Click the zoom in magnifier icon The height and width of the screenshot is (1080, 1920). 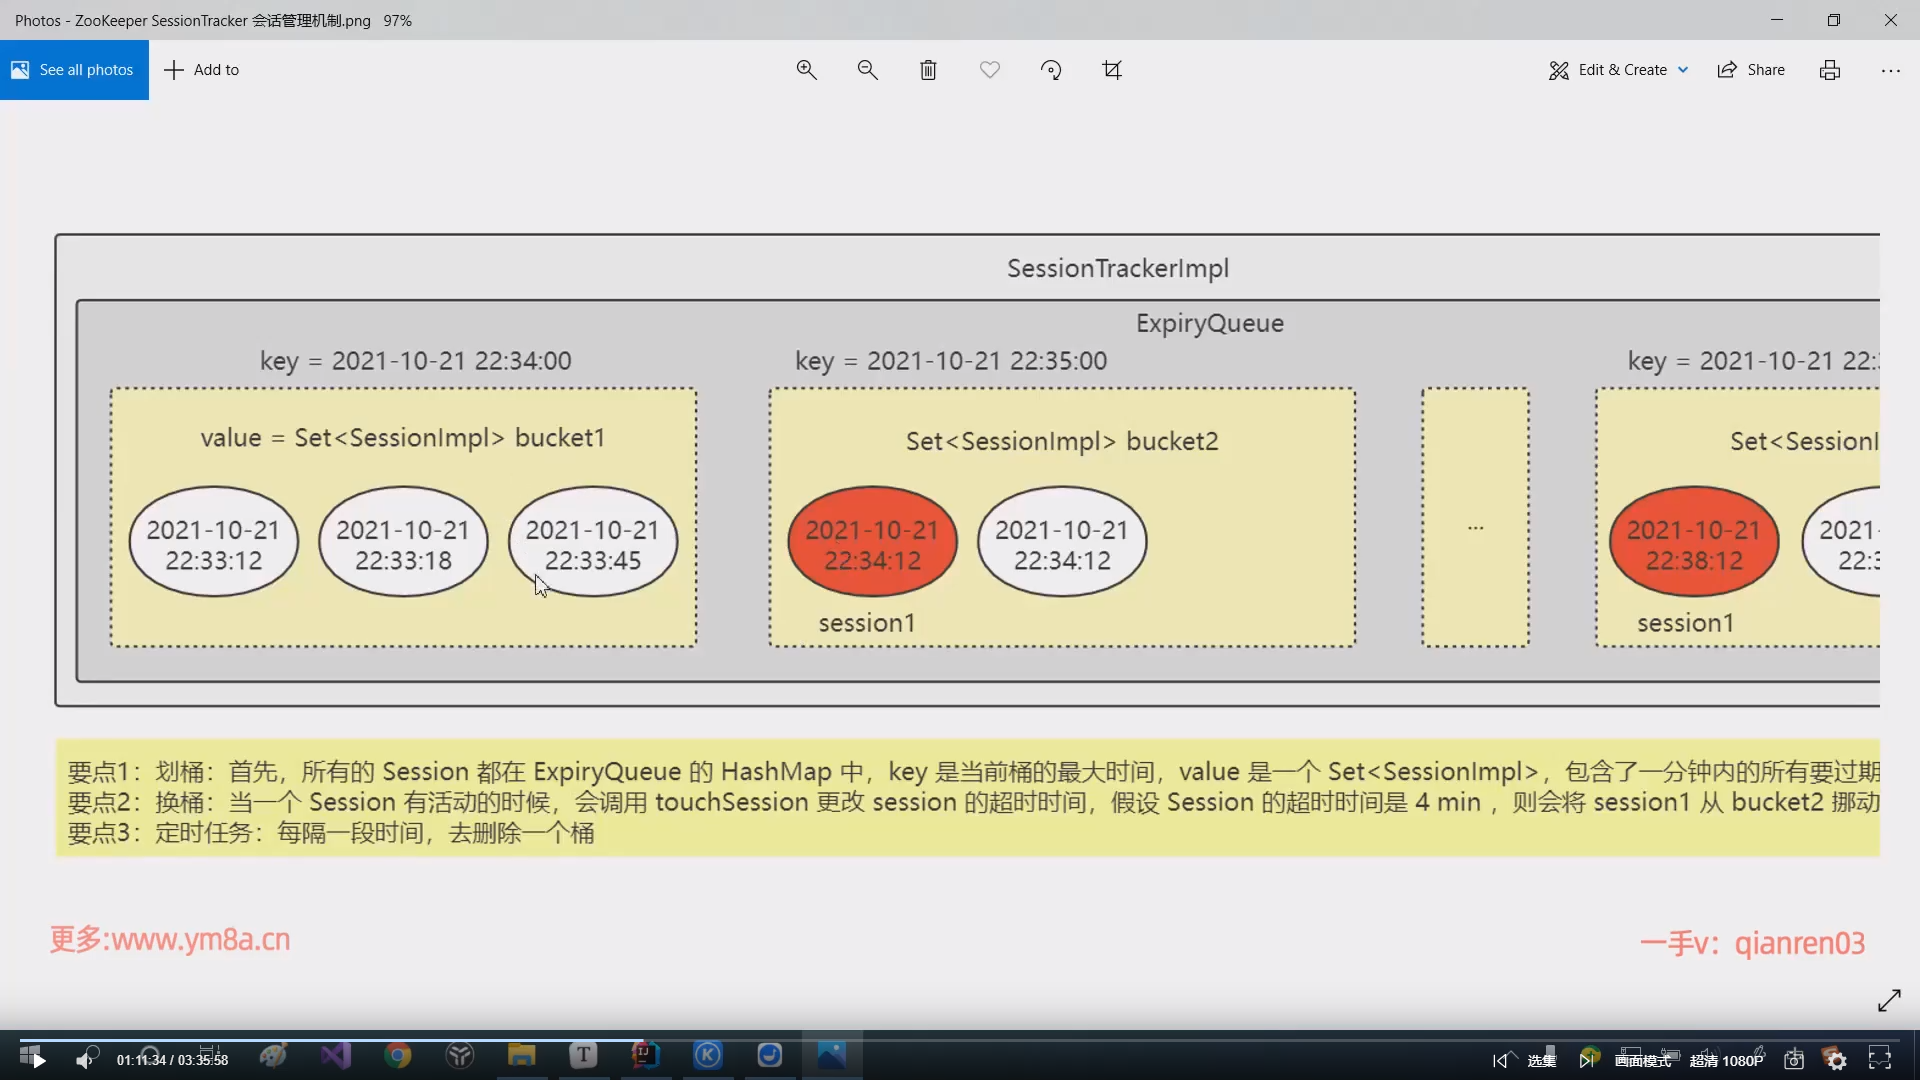pos(806,70)
